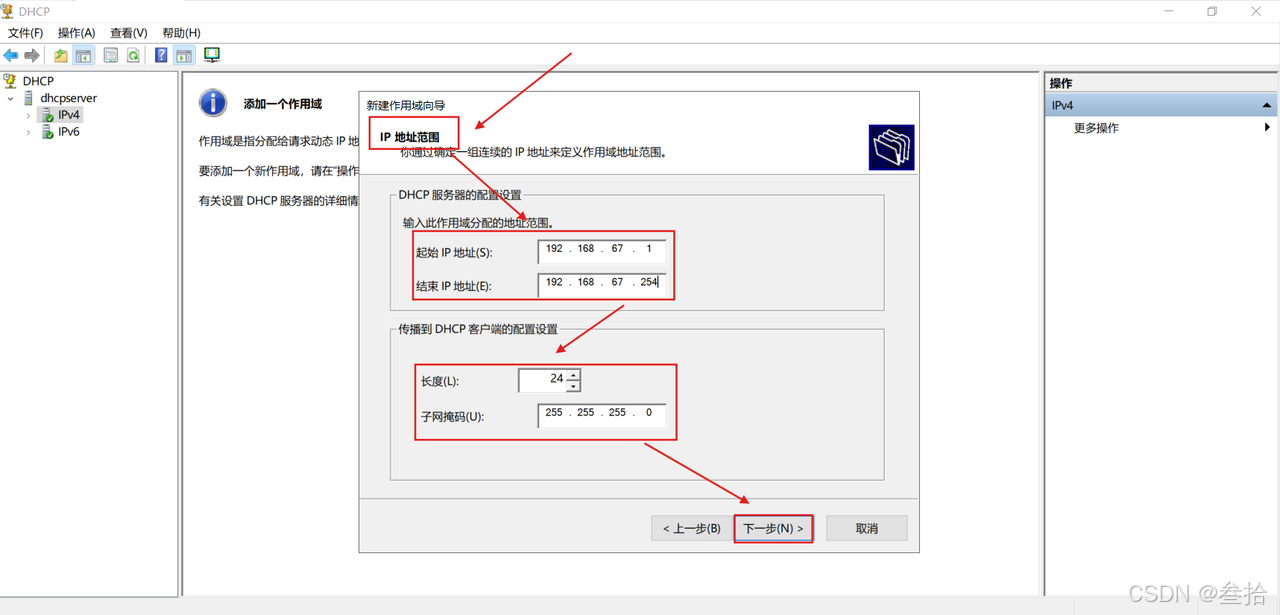Image resolution: width=1280 pixels, height=615 pixels.
Task: Select the DHCP root node in tree
Action: tap(39, 81)
